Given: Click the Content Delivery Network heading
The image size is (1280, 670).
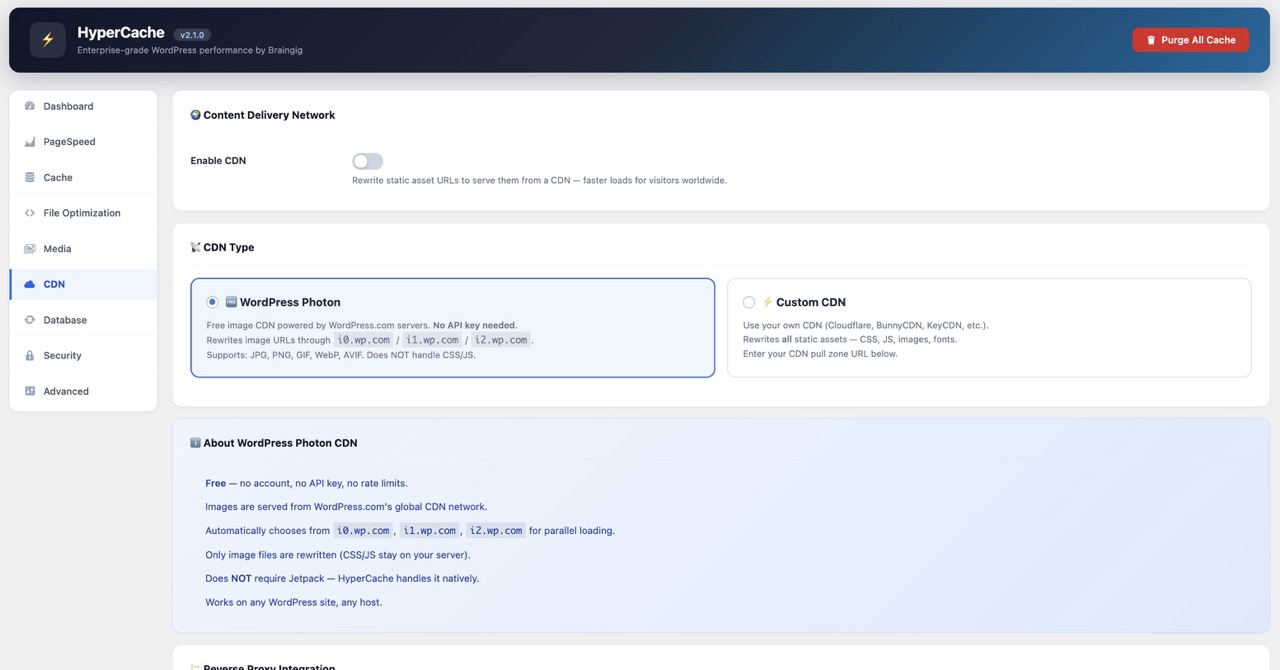Looking at the screenshot, I should coord(269,115).
